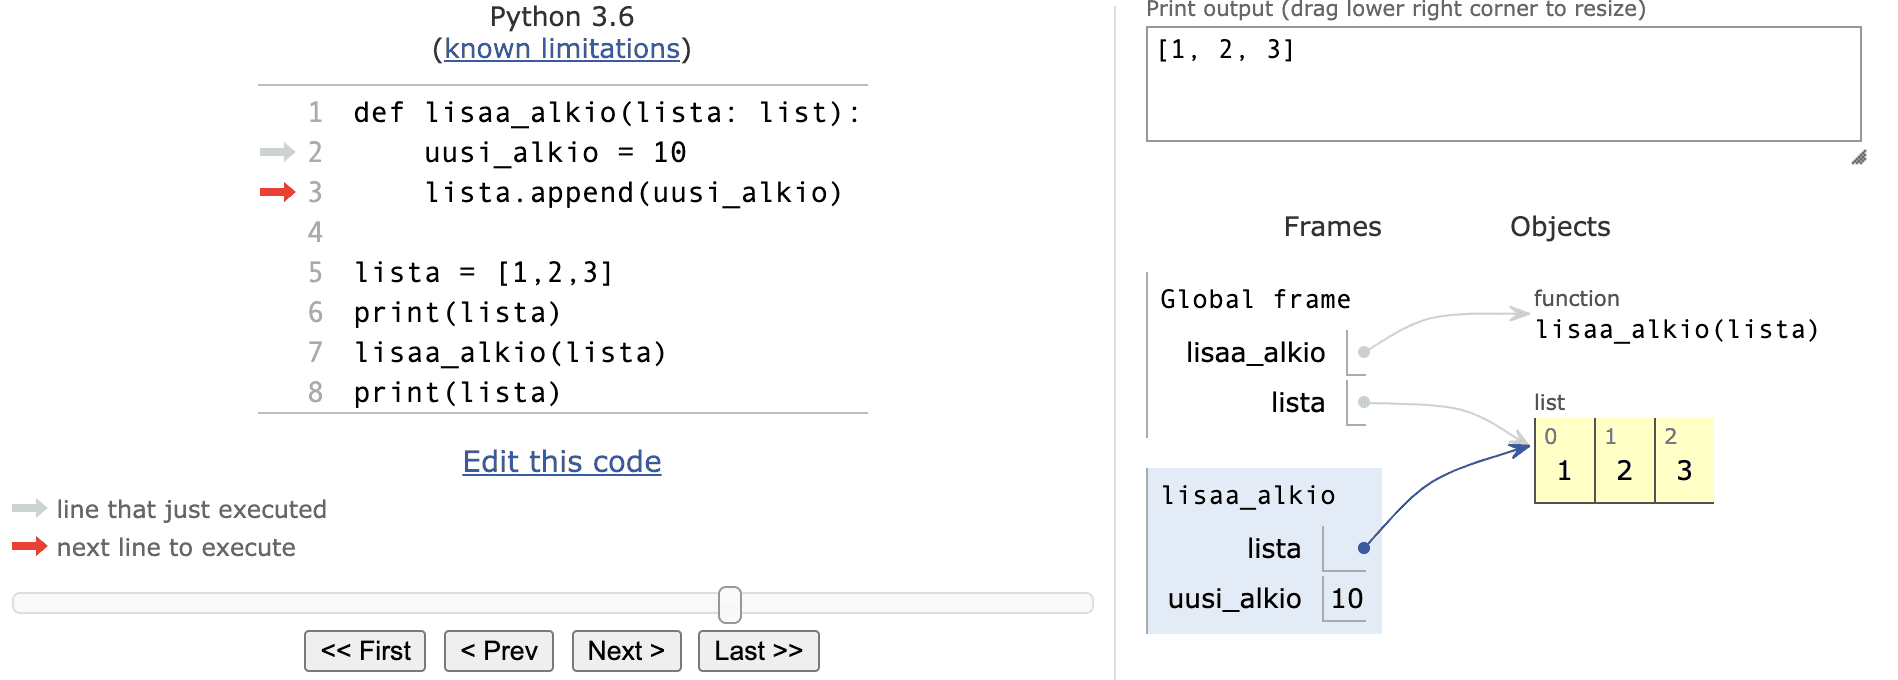Click the gray just-executed arrow at line 2
The height and width of the screenshot is (680, 1898).
[277, 152]
